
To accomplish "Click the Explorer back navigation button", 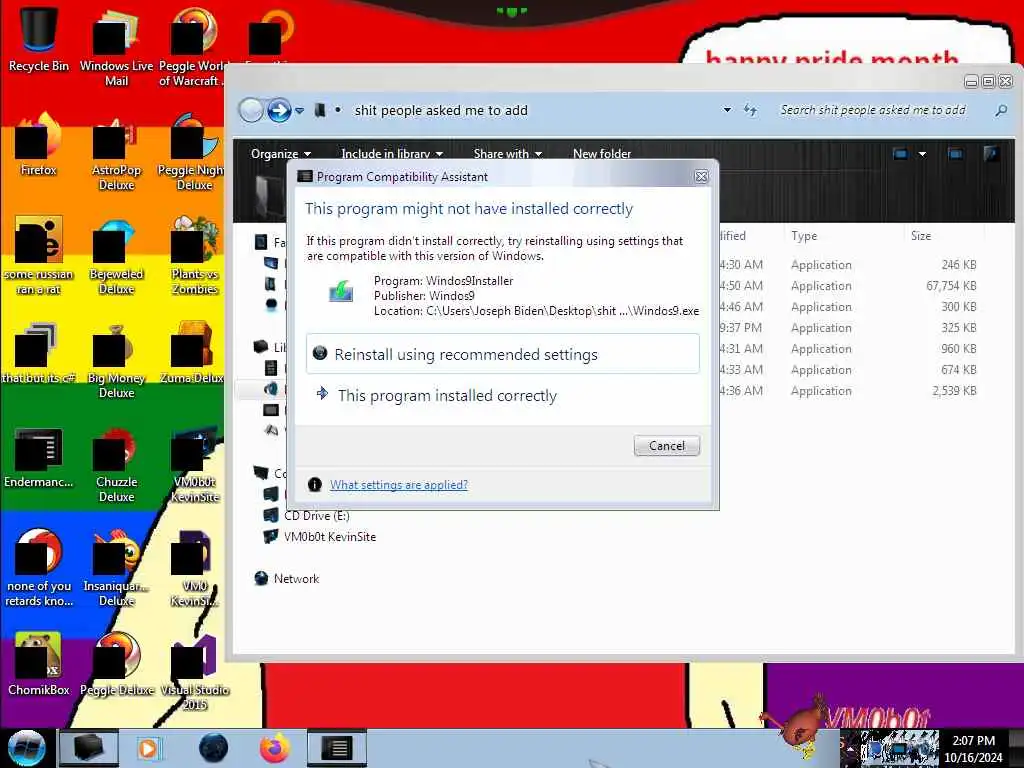I will tap(251, 110).
